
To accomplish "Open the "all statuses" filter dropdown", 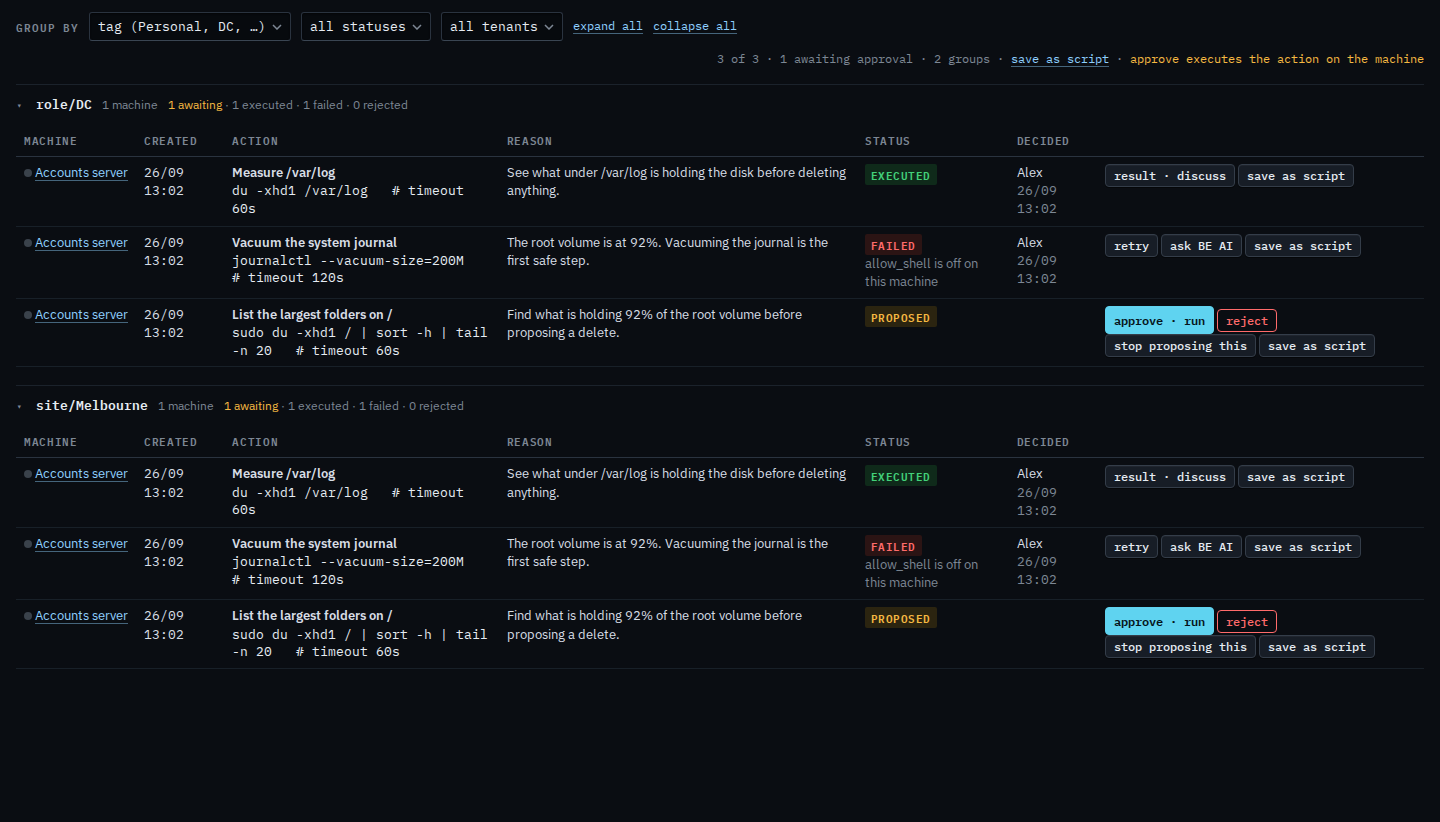I will pyautogui.click(x=366, y=27).
